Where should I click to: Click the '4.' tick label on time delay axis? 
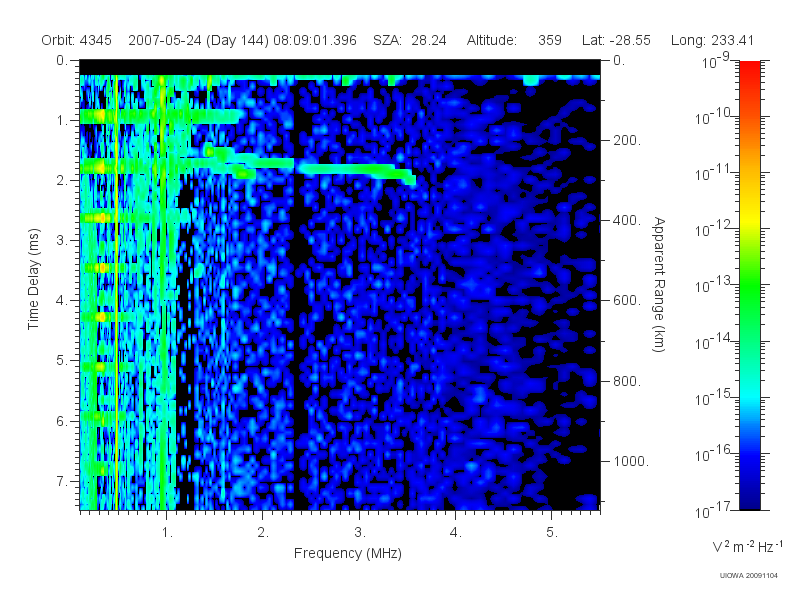click(62, 301)
